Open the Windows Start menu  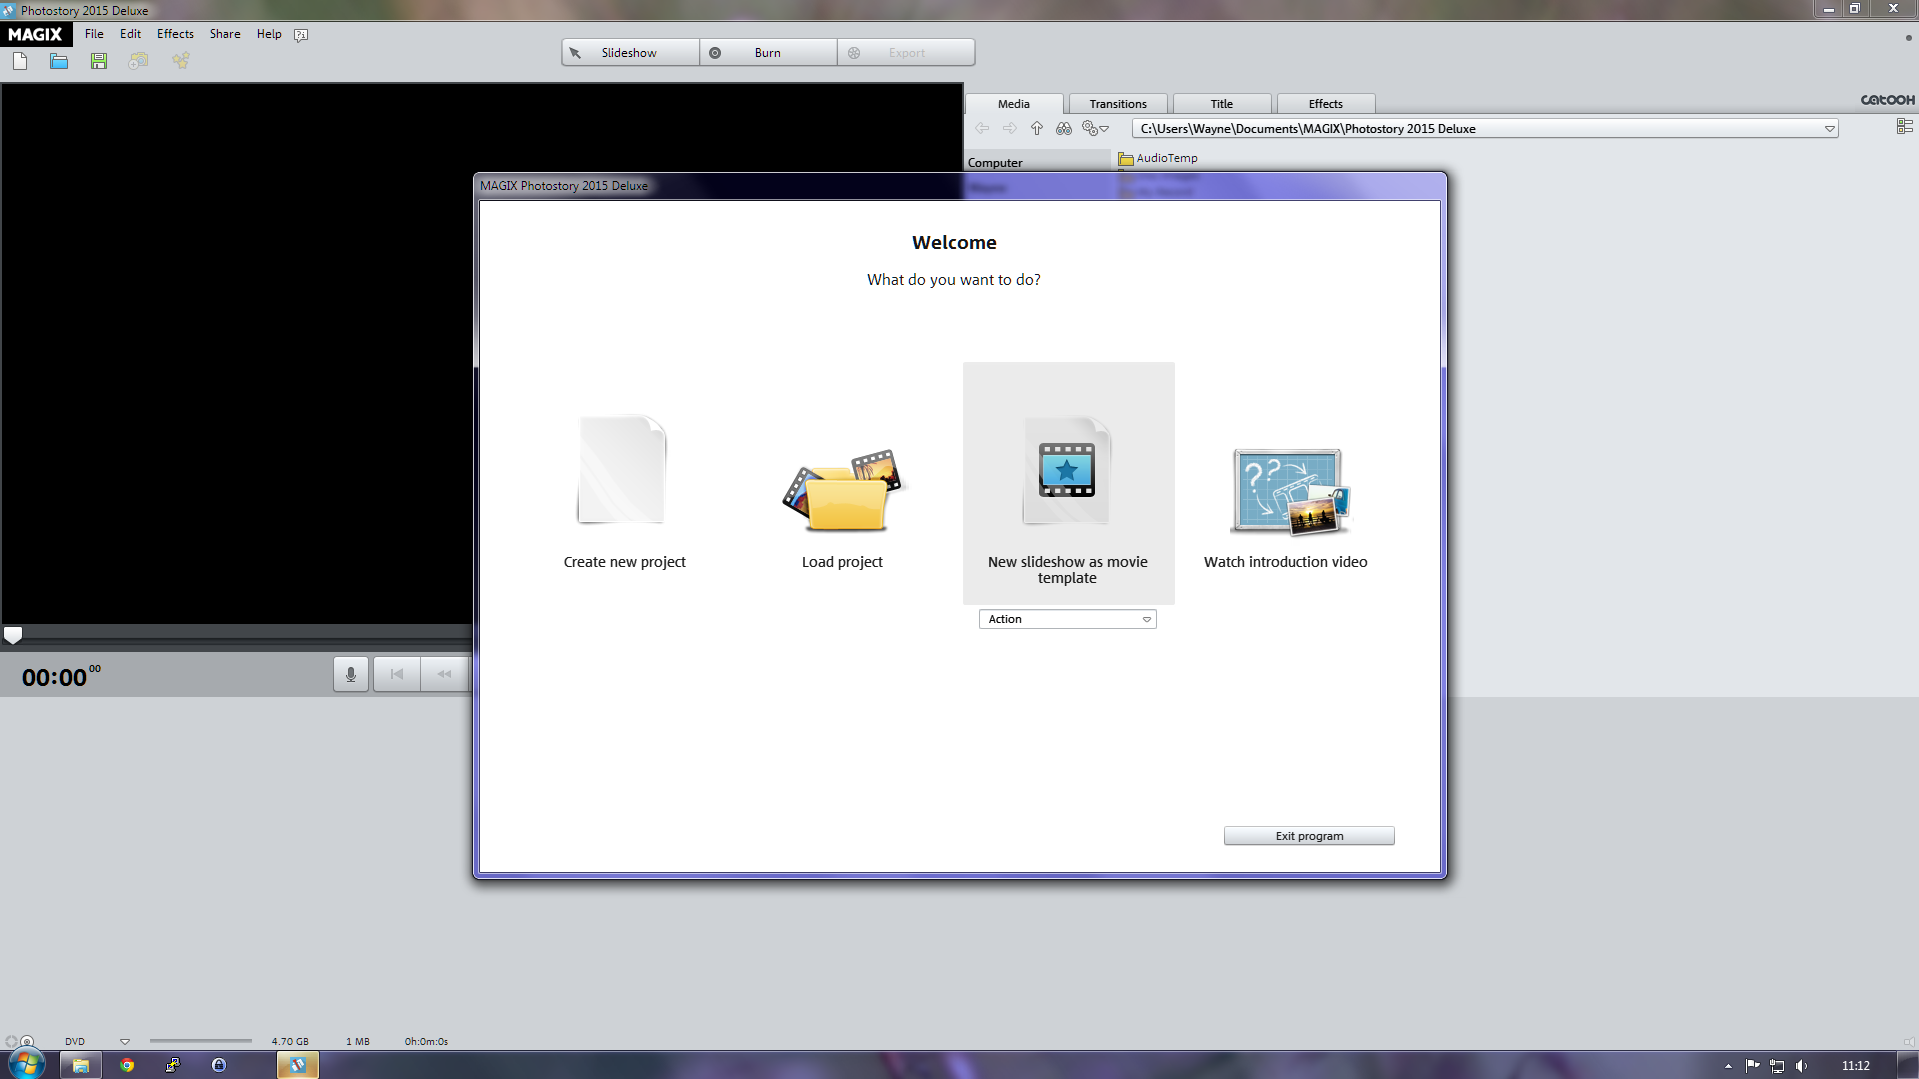coord(26,1064)
